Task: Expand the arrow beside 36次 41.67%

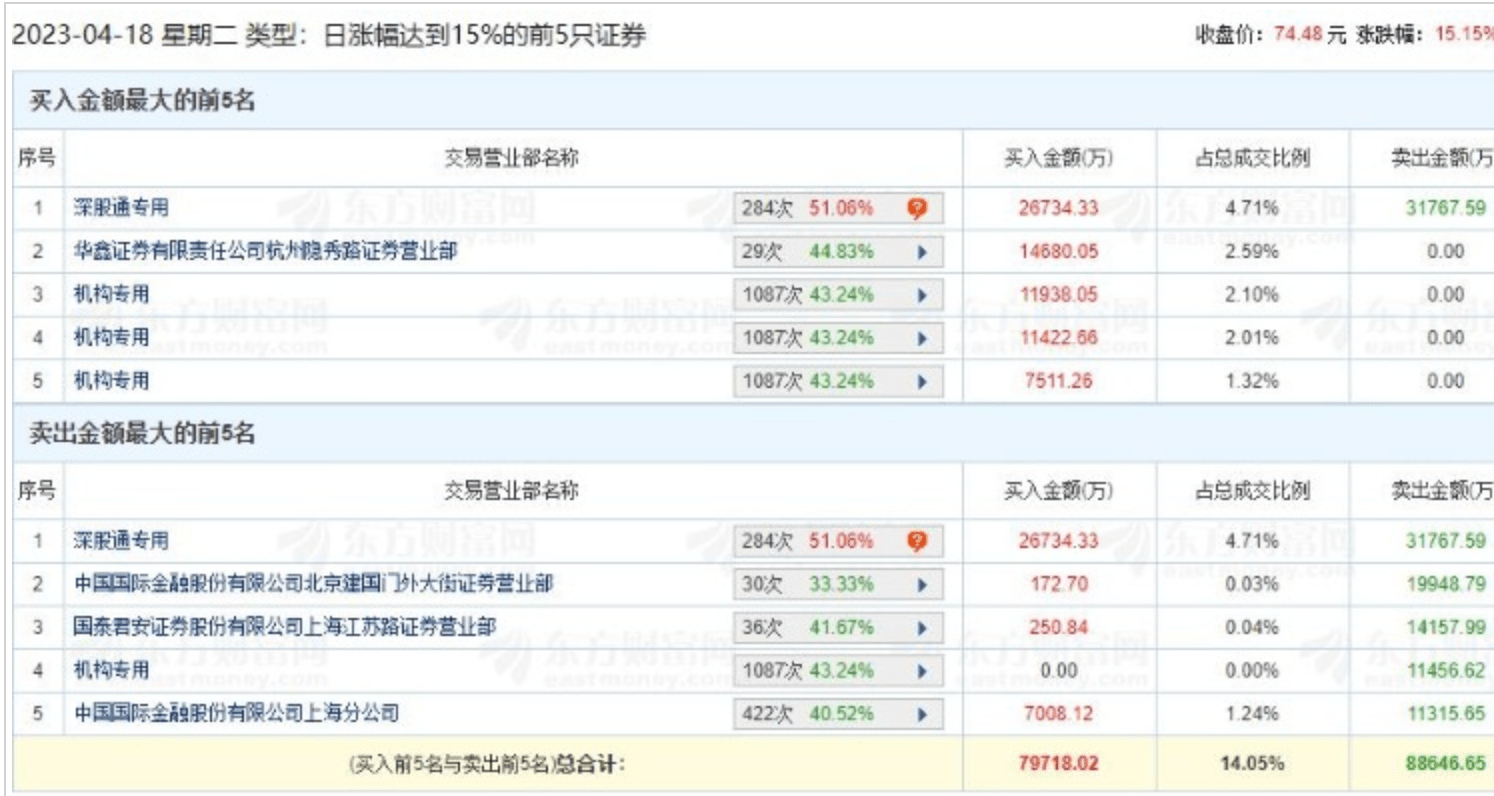Action: [922, 628]
